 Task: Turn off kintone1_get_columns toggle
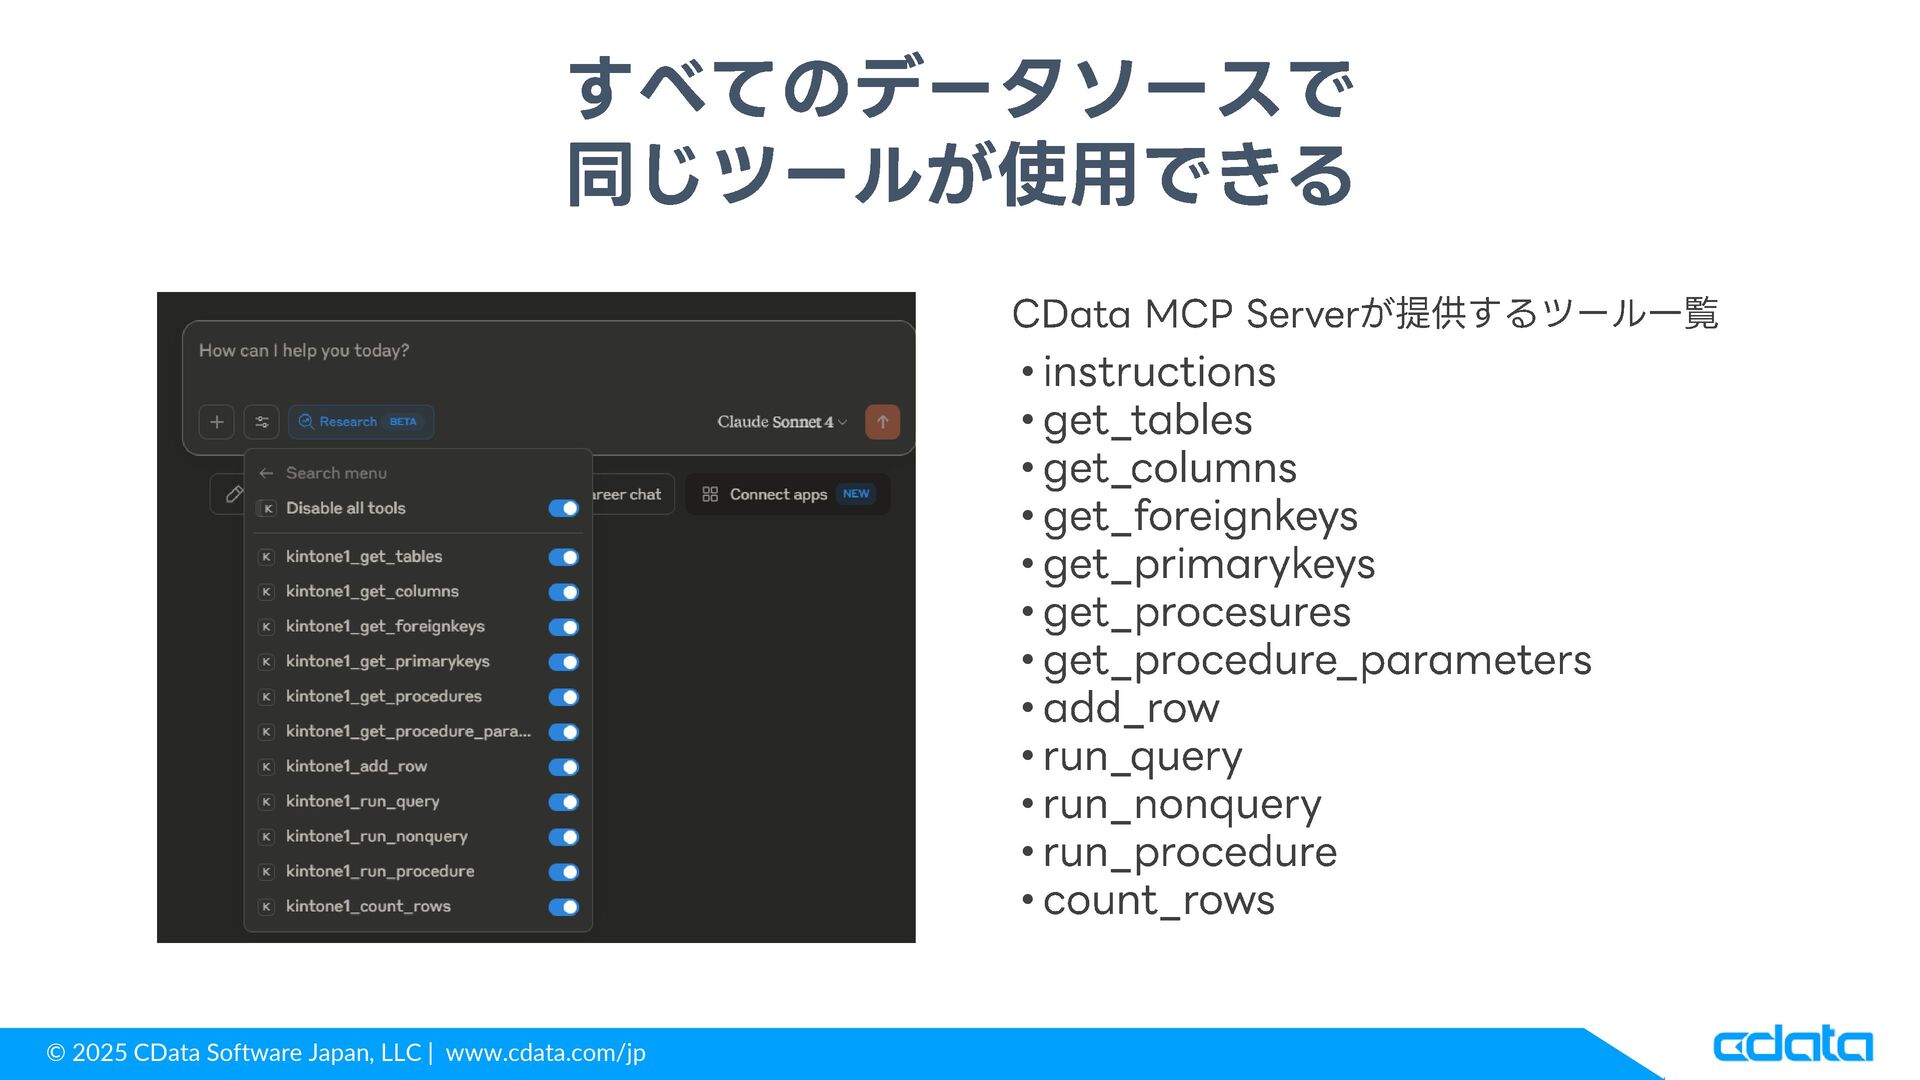[563, 592]
